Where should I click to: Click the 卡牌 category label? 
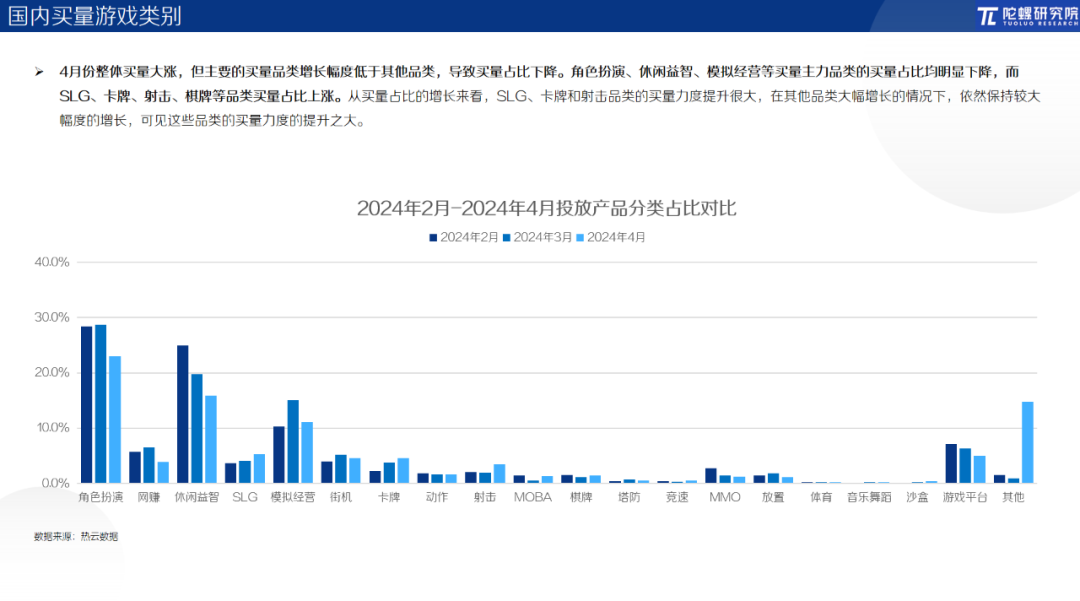[x=389, y=497]
